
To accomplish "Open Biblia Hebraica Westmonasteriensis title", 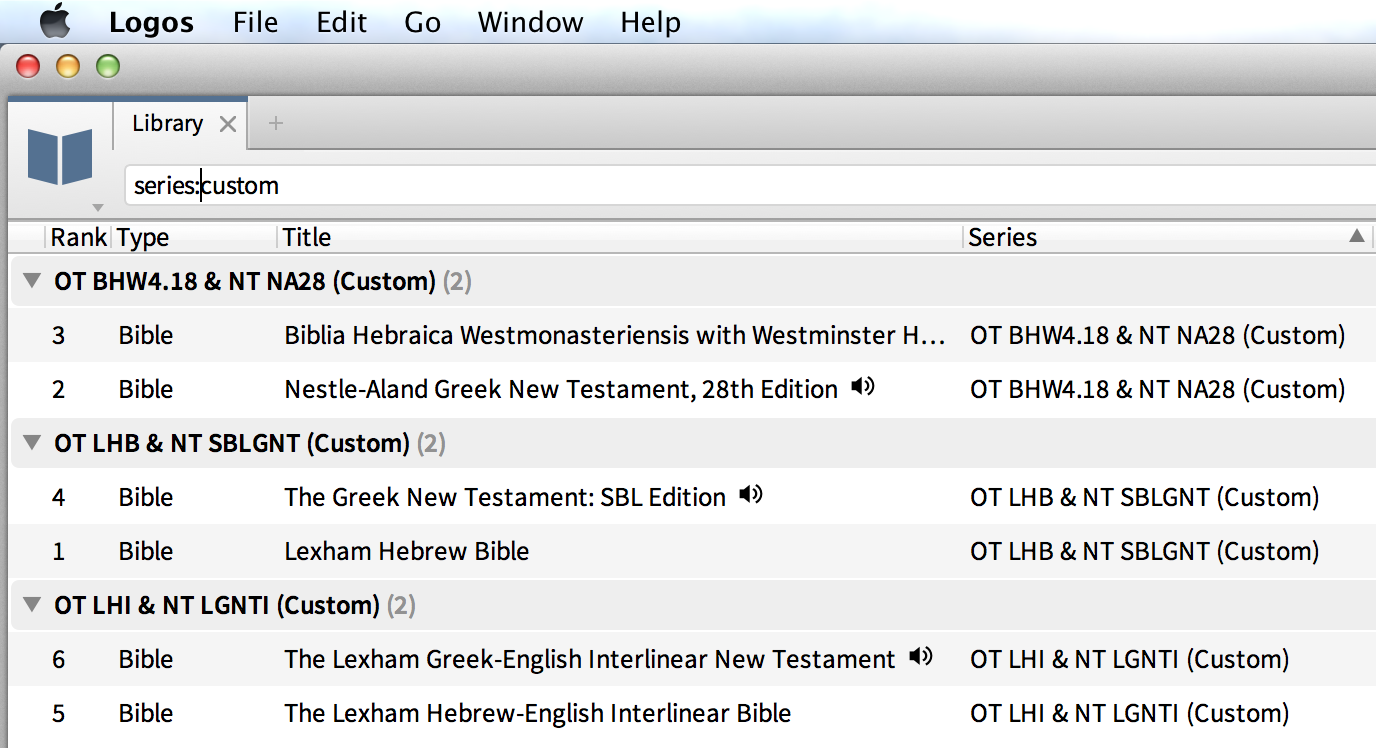I will [x=615, y=336].
